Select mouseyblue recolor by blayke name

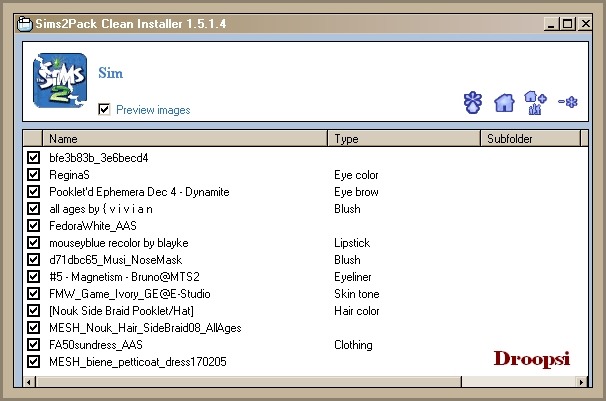(119, 243)
